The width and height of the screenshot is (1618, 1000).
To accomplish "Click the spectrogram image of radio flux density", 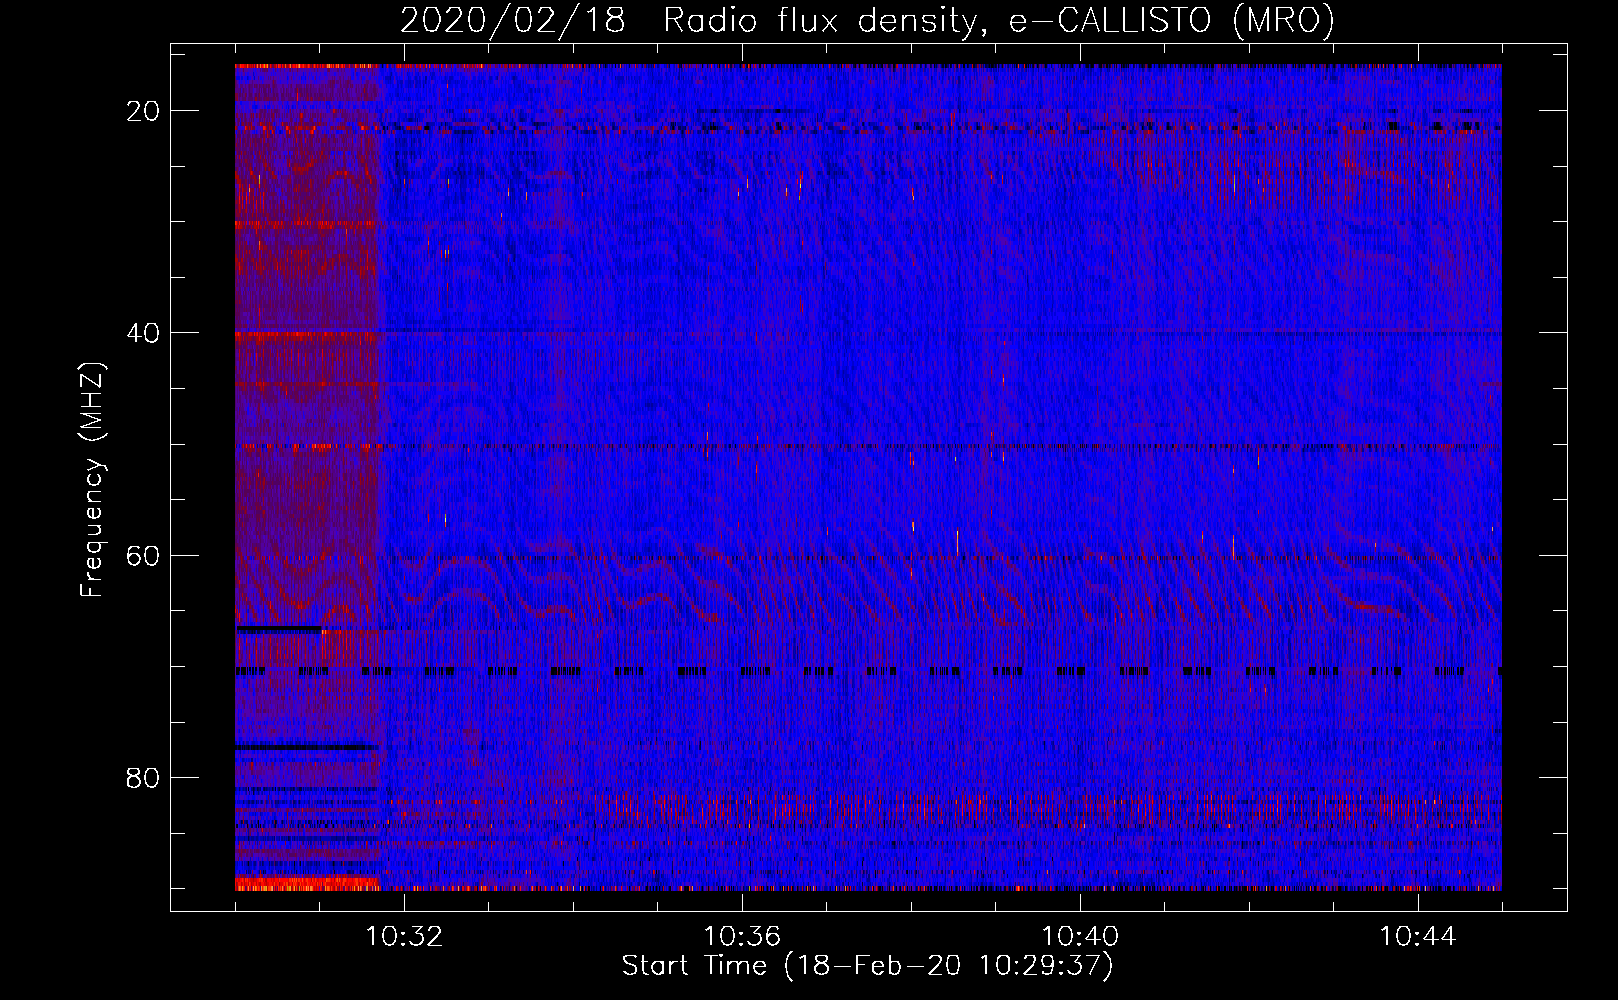I will tap(868, 477).
